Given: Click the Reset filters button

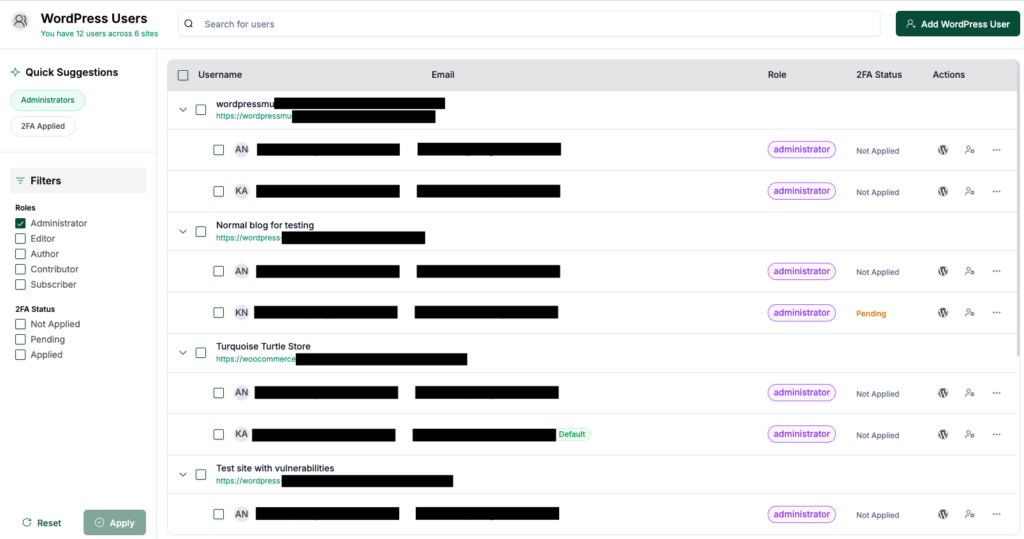Looking at the screenshot, I should coord(42,523).
